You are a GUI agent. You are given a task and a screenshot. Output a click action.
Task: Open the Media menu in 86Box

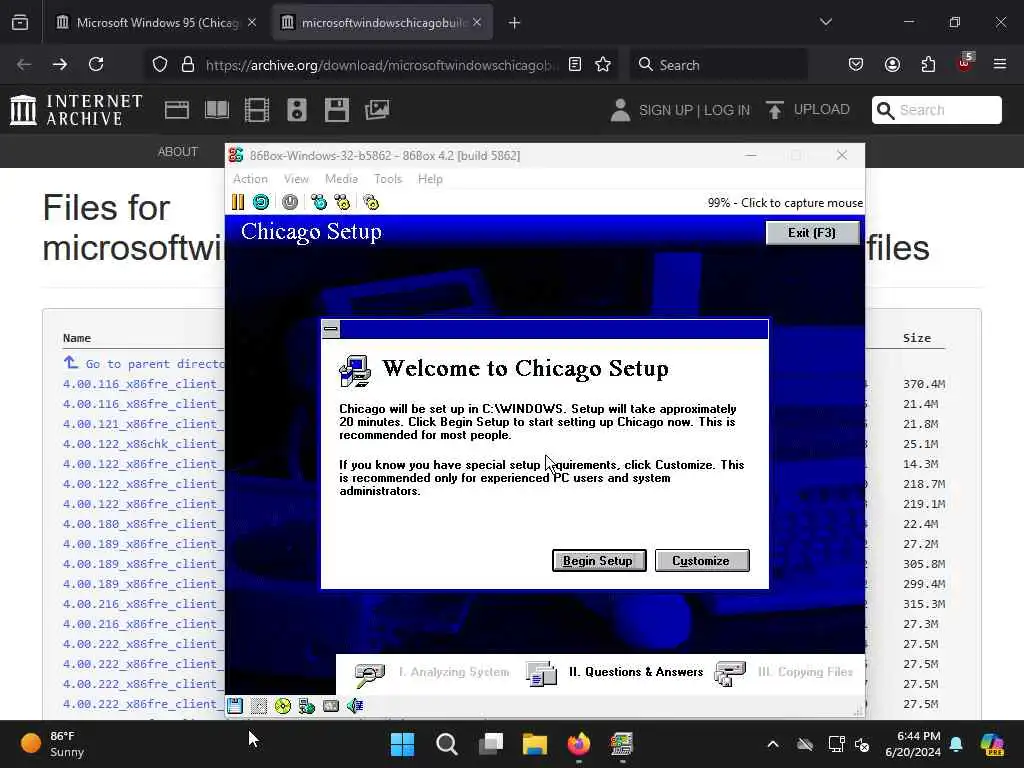[x=342, y=179]
